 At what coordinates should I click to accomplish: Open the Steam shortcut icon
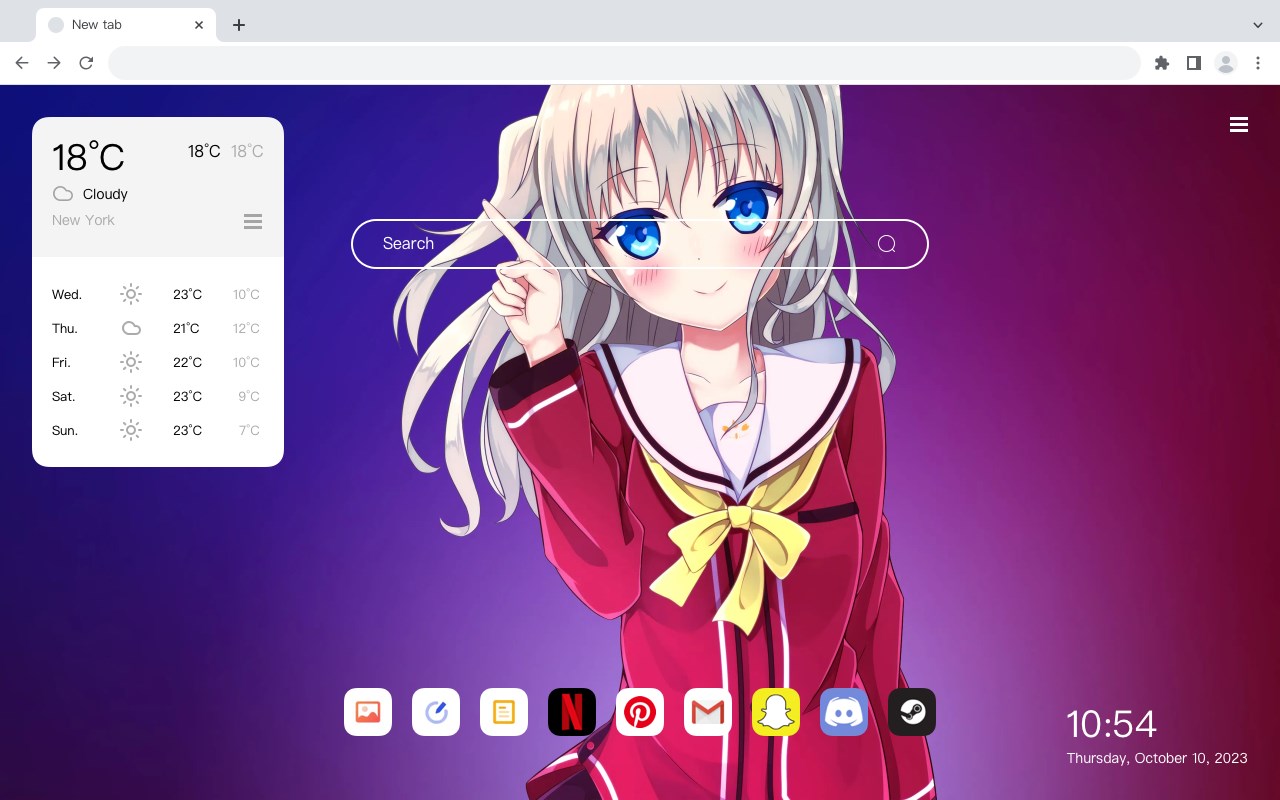(912, 712)
